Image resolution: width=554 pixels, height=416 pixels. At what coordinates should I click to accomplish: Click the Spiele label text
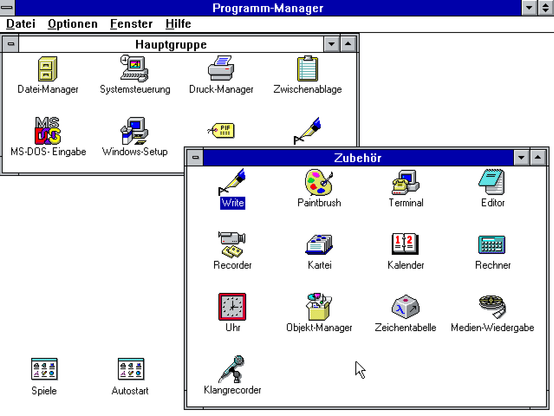click(44, 391)
